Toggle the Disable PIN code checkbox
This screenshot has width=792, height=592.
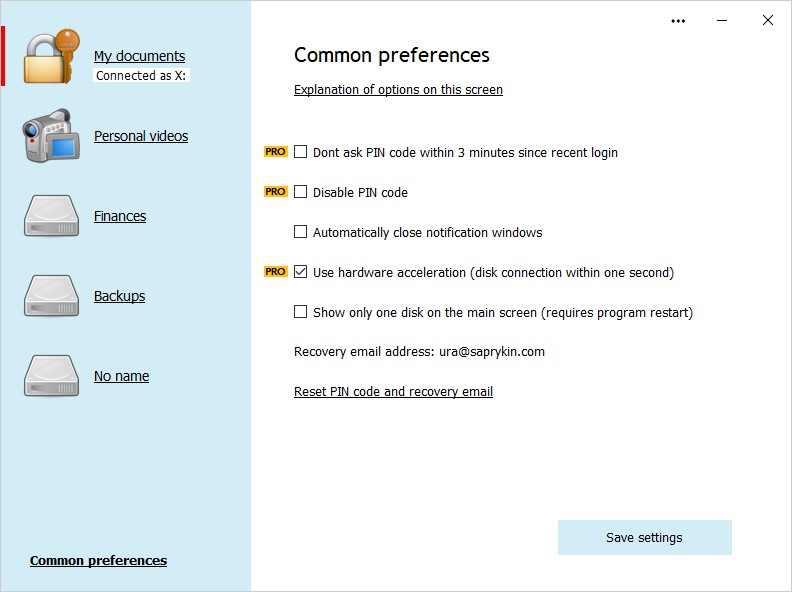301,192
